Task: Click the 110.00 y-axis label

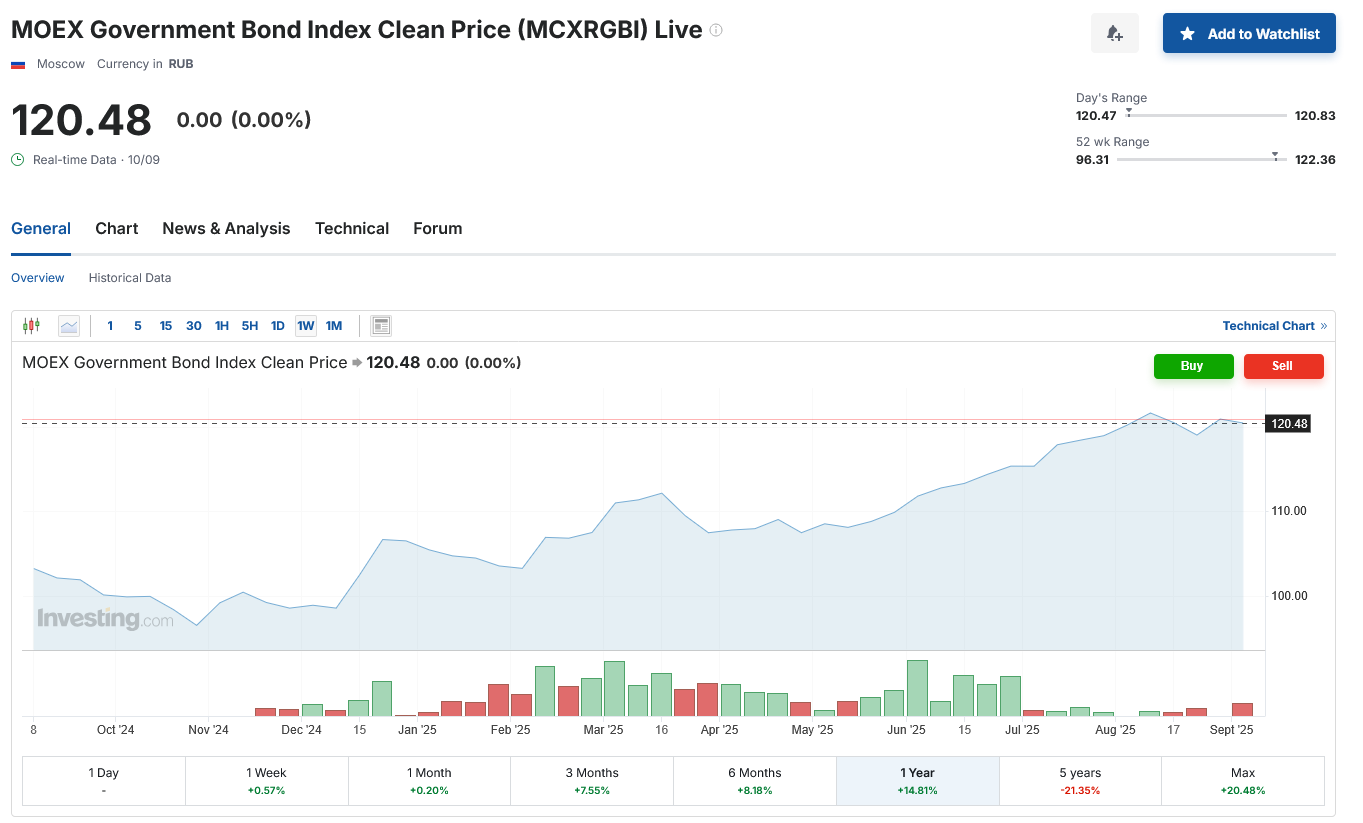Action: [x=1289, y=511]
